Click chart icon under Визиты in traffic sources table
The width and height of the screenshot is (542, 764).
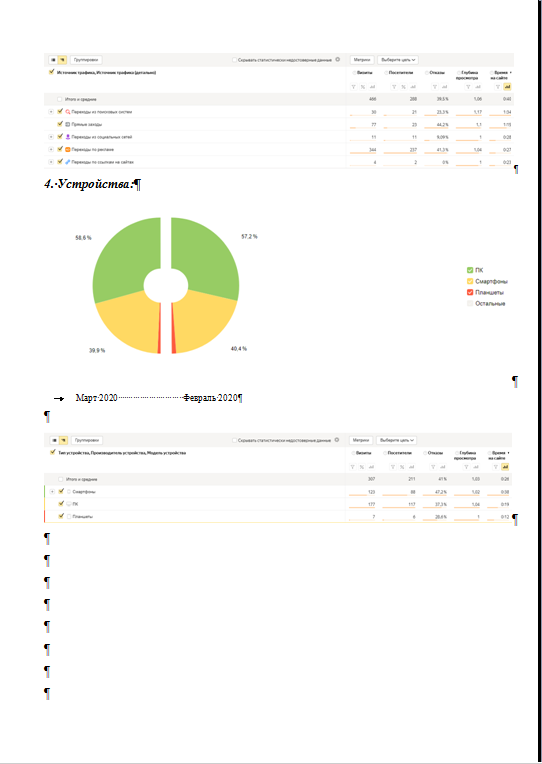coord(372,87)
